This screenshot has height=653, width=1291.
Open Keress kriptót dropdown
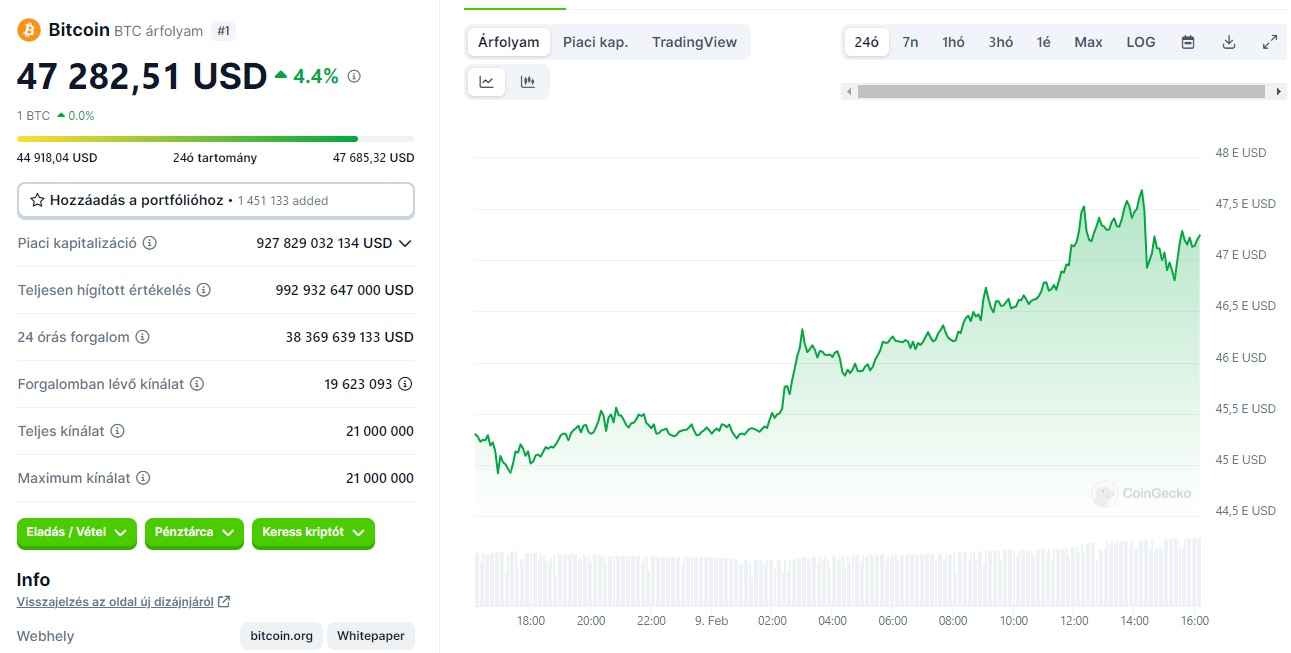(x=313, y=533)
